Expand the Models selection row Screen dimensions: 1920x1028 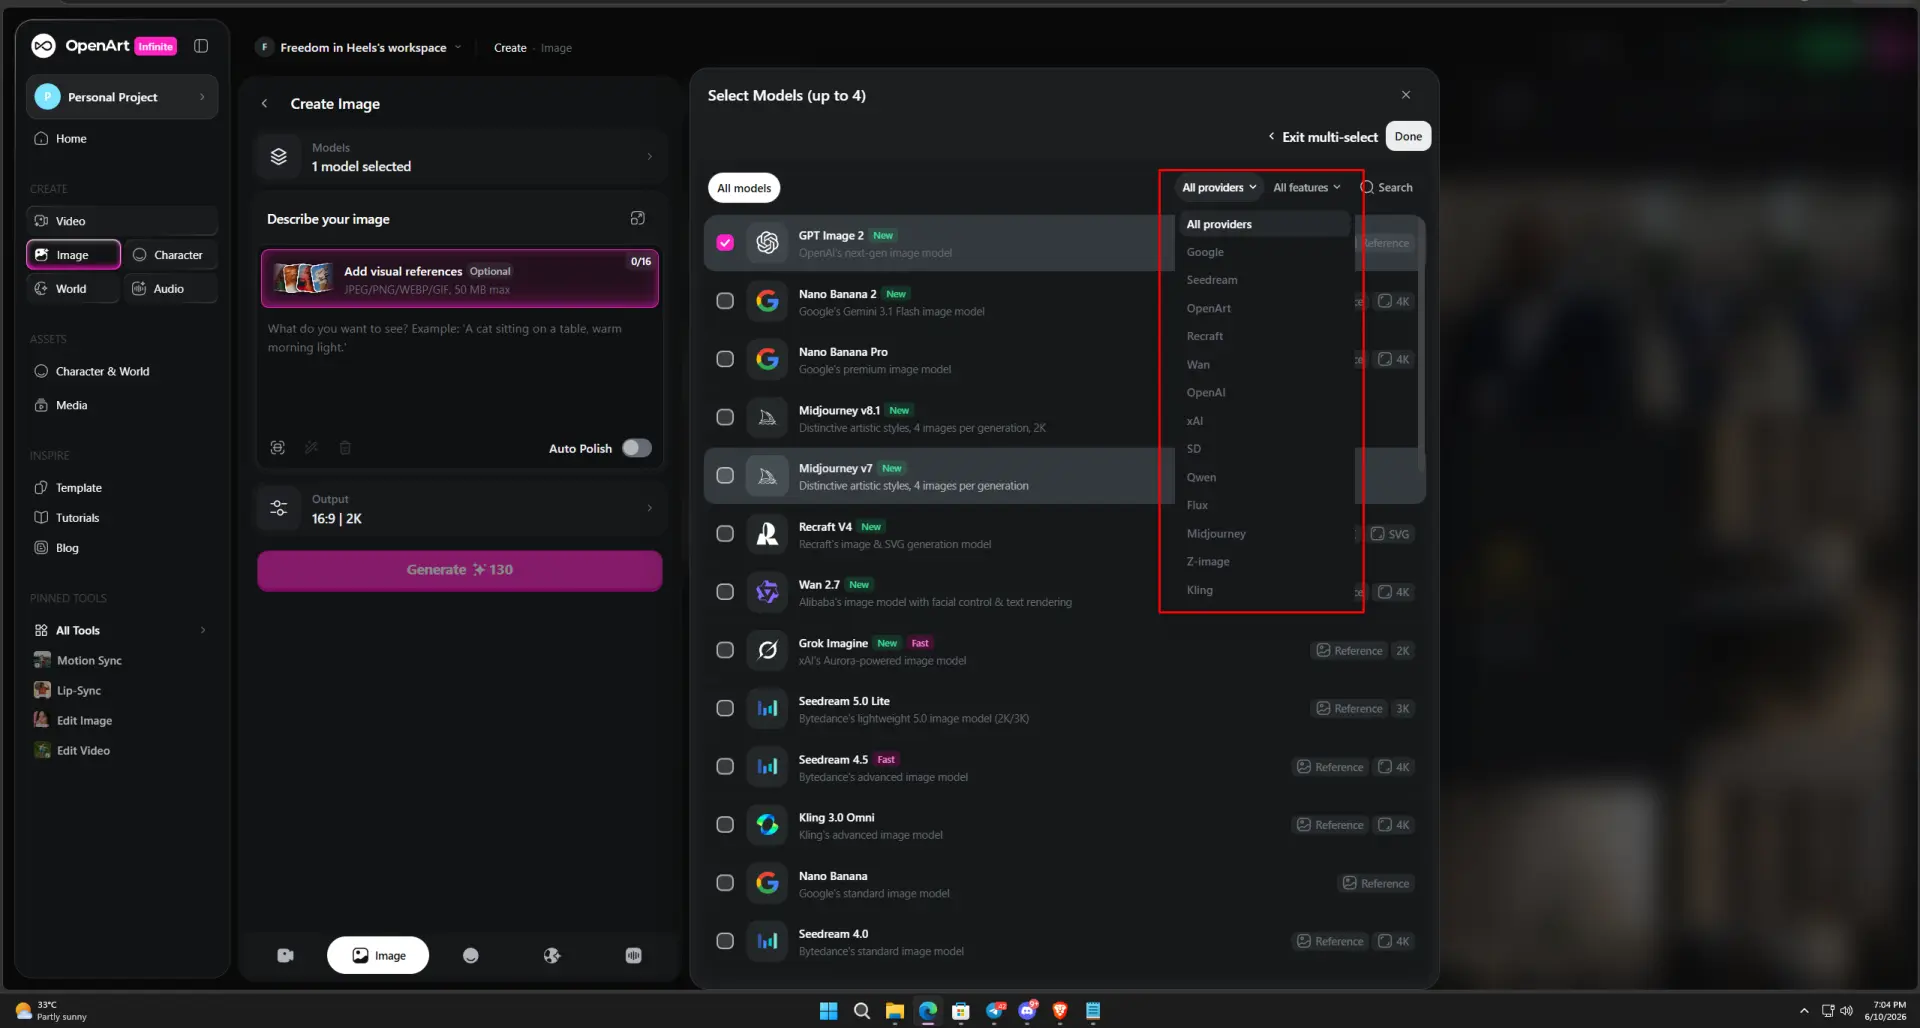coord(460,157)
